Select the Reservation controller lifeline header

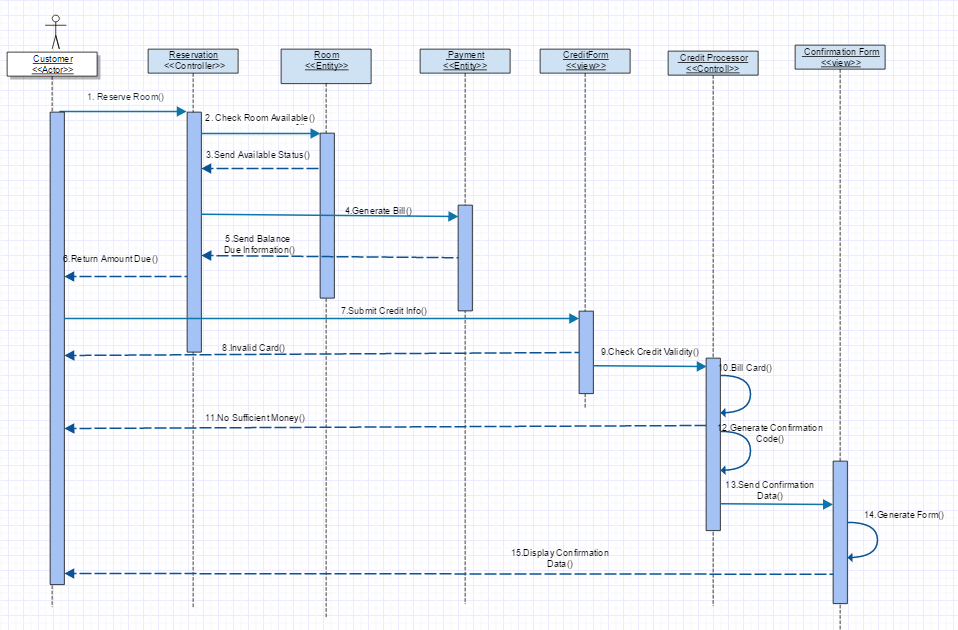coord(194,60)
